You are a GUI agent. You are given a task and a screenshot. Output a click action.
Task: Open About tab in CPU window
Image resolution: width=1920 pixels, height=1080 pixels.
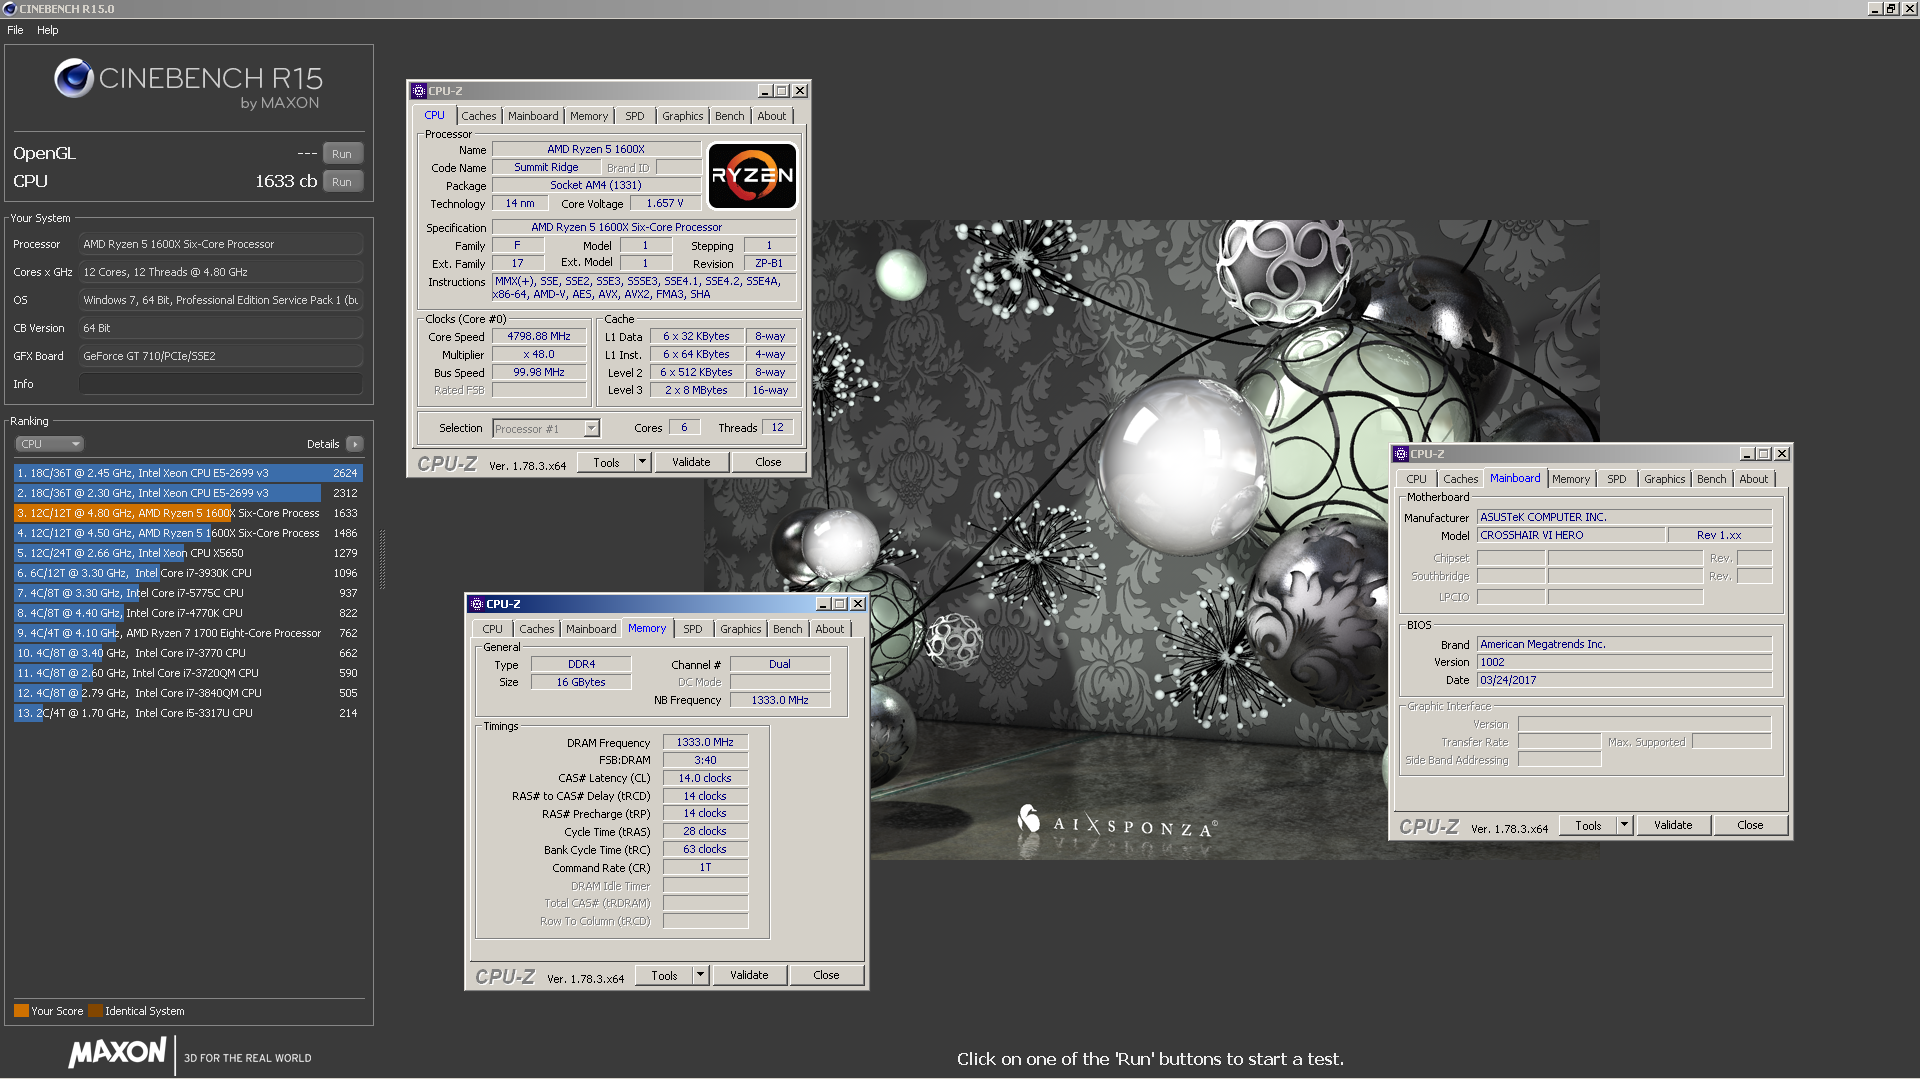coord(772,116)
